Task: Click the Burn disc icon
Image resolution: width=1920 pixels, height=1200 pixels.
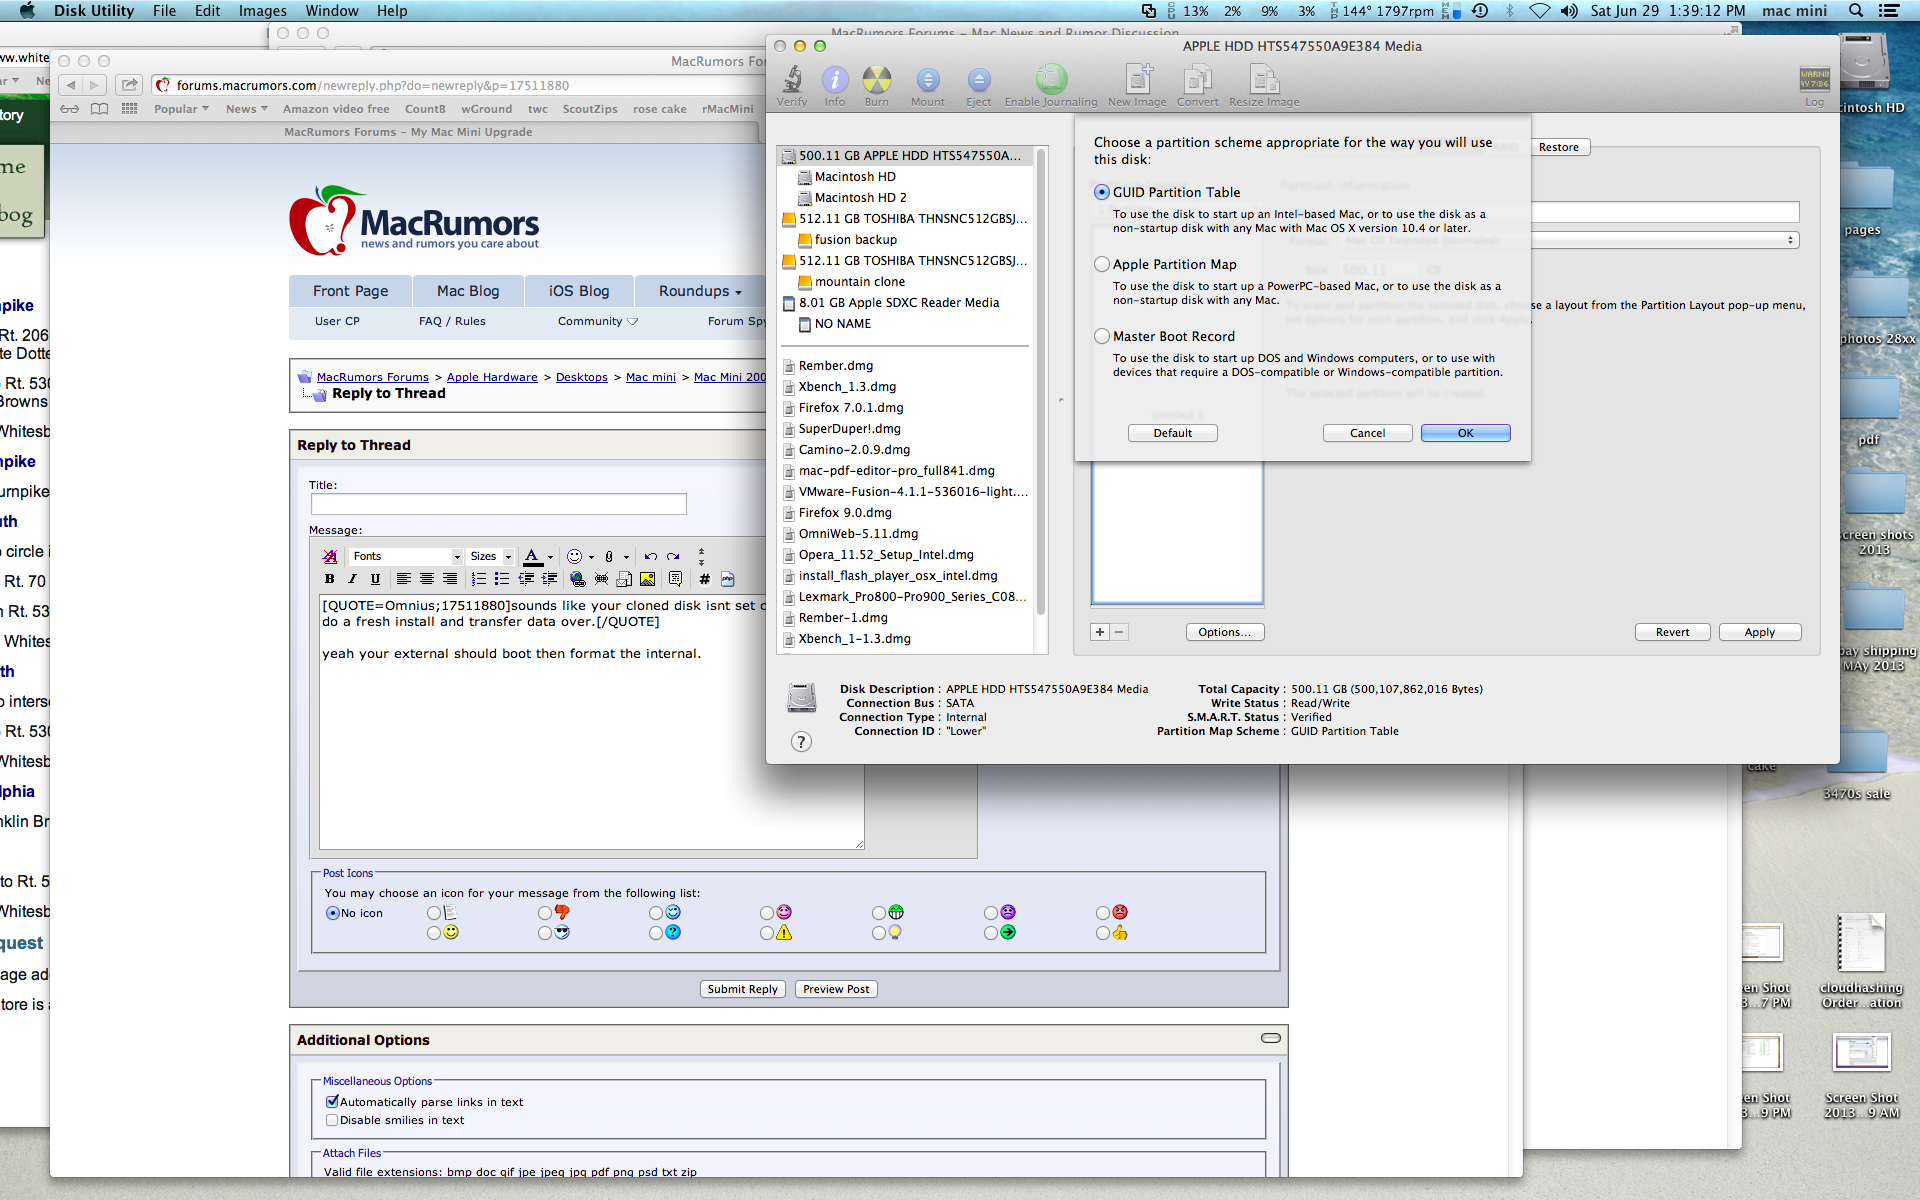Action: (x=876, y=81)
